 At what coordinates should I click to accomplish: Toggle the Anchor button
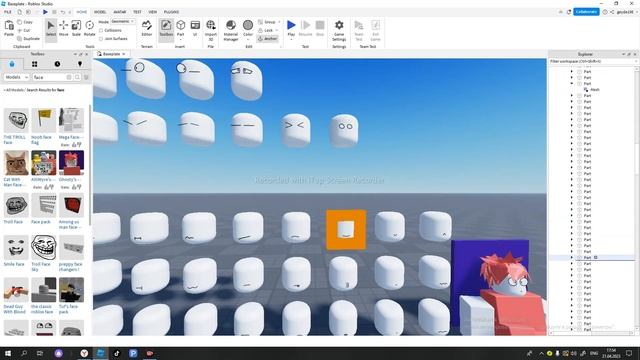coord(268,38)
